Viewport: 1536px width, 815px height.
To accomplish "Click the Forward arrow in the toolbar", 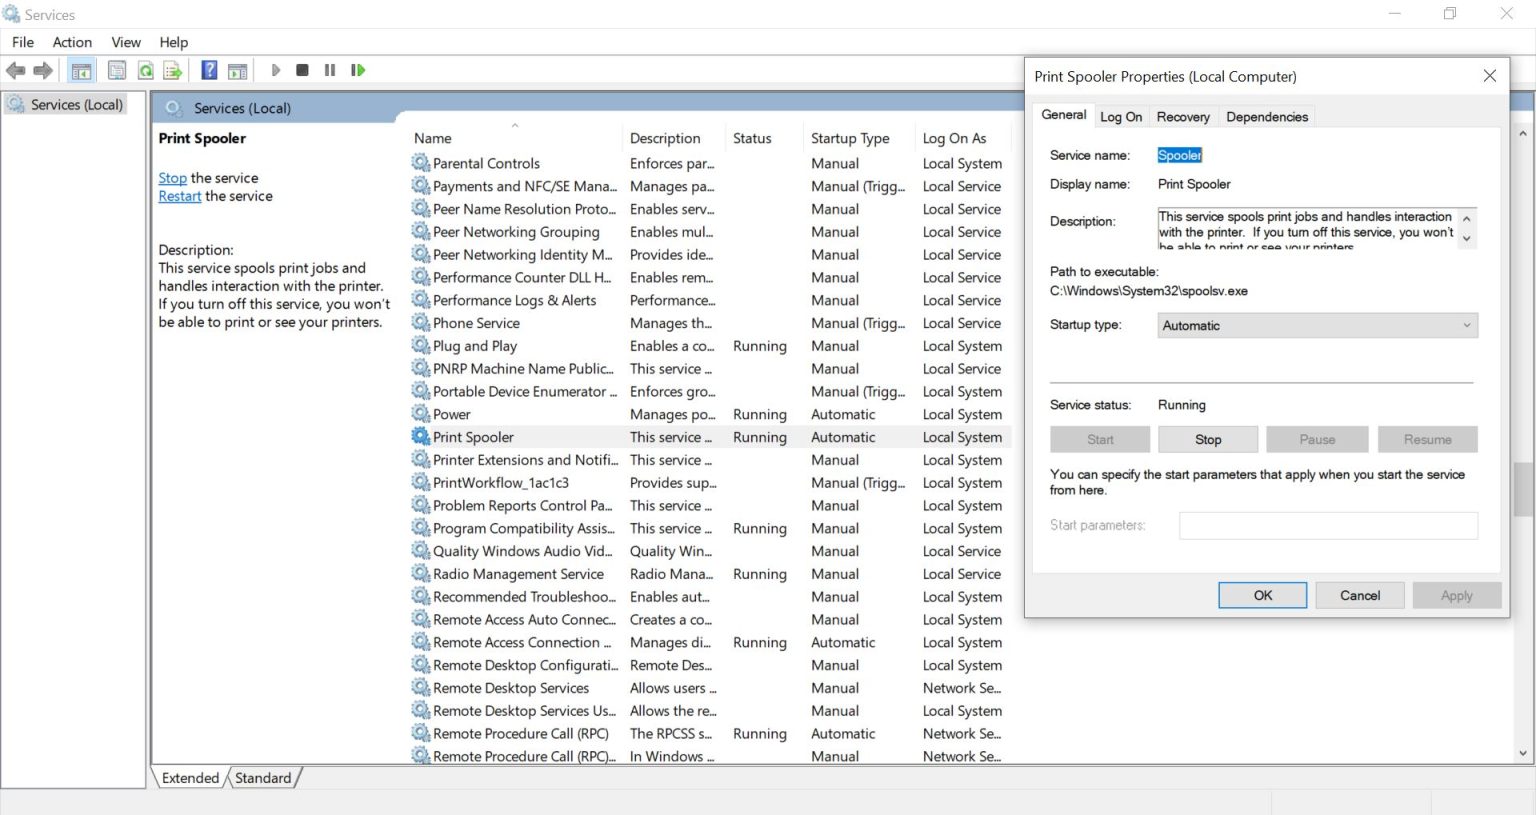I will click(43, 70).
